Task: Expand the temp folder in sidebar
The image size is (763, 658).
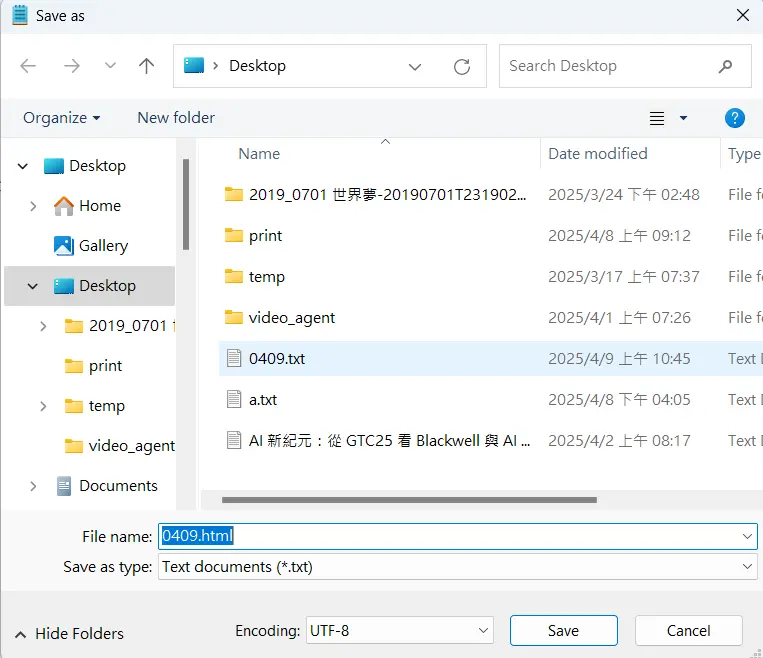Action: pos(42,406)
